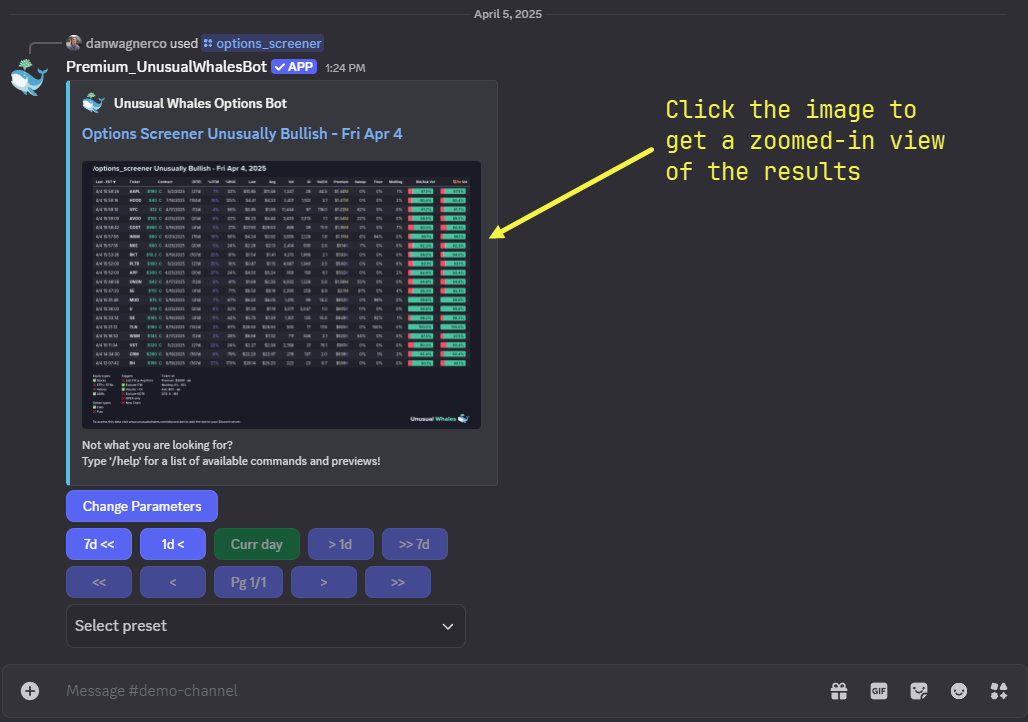Click the Premium_UnusualWhalesBot username
Viewport: 1028px width, 722px height.
click(x=167, y=67)
